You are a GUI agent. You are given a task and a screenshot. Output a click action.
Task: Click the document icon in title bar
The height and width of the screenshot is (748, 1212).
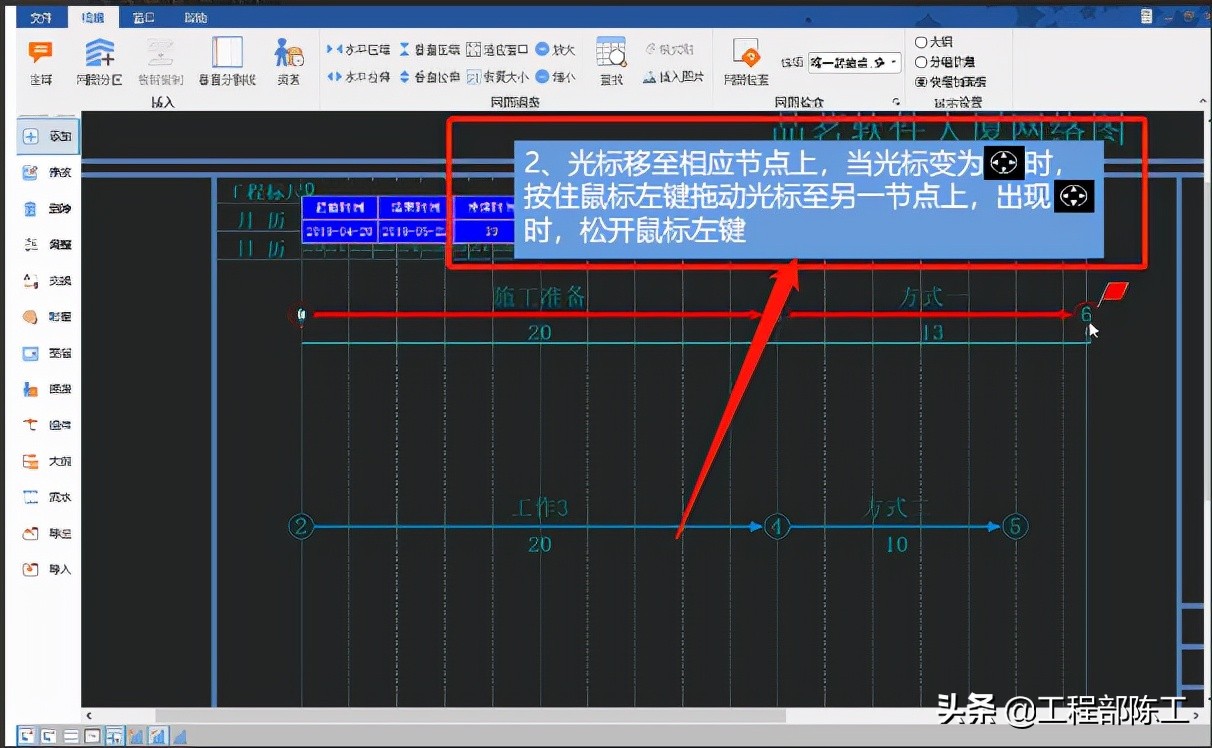pyautogui.click(x=1147, y=15)
